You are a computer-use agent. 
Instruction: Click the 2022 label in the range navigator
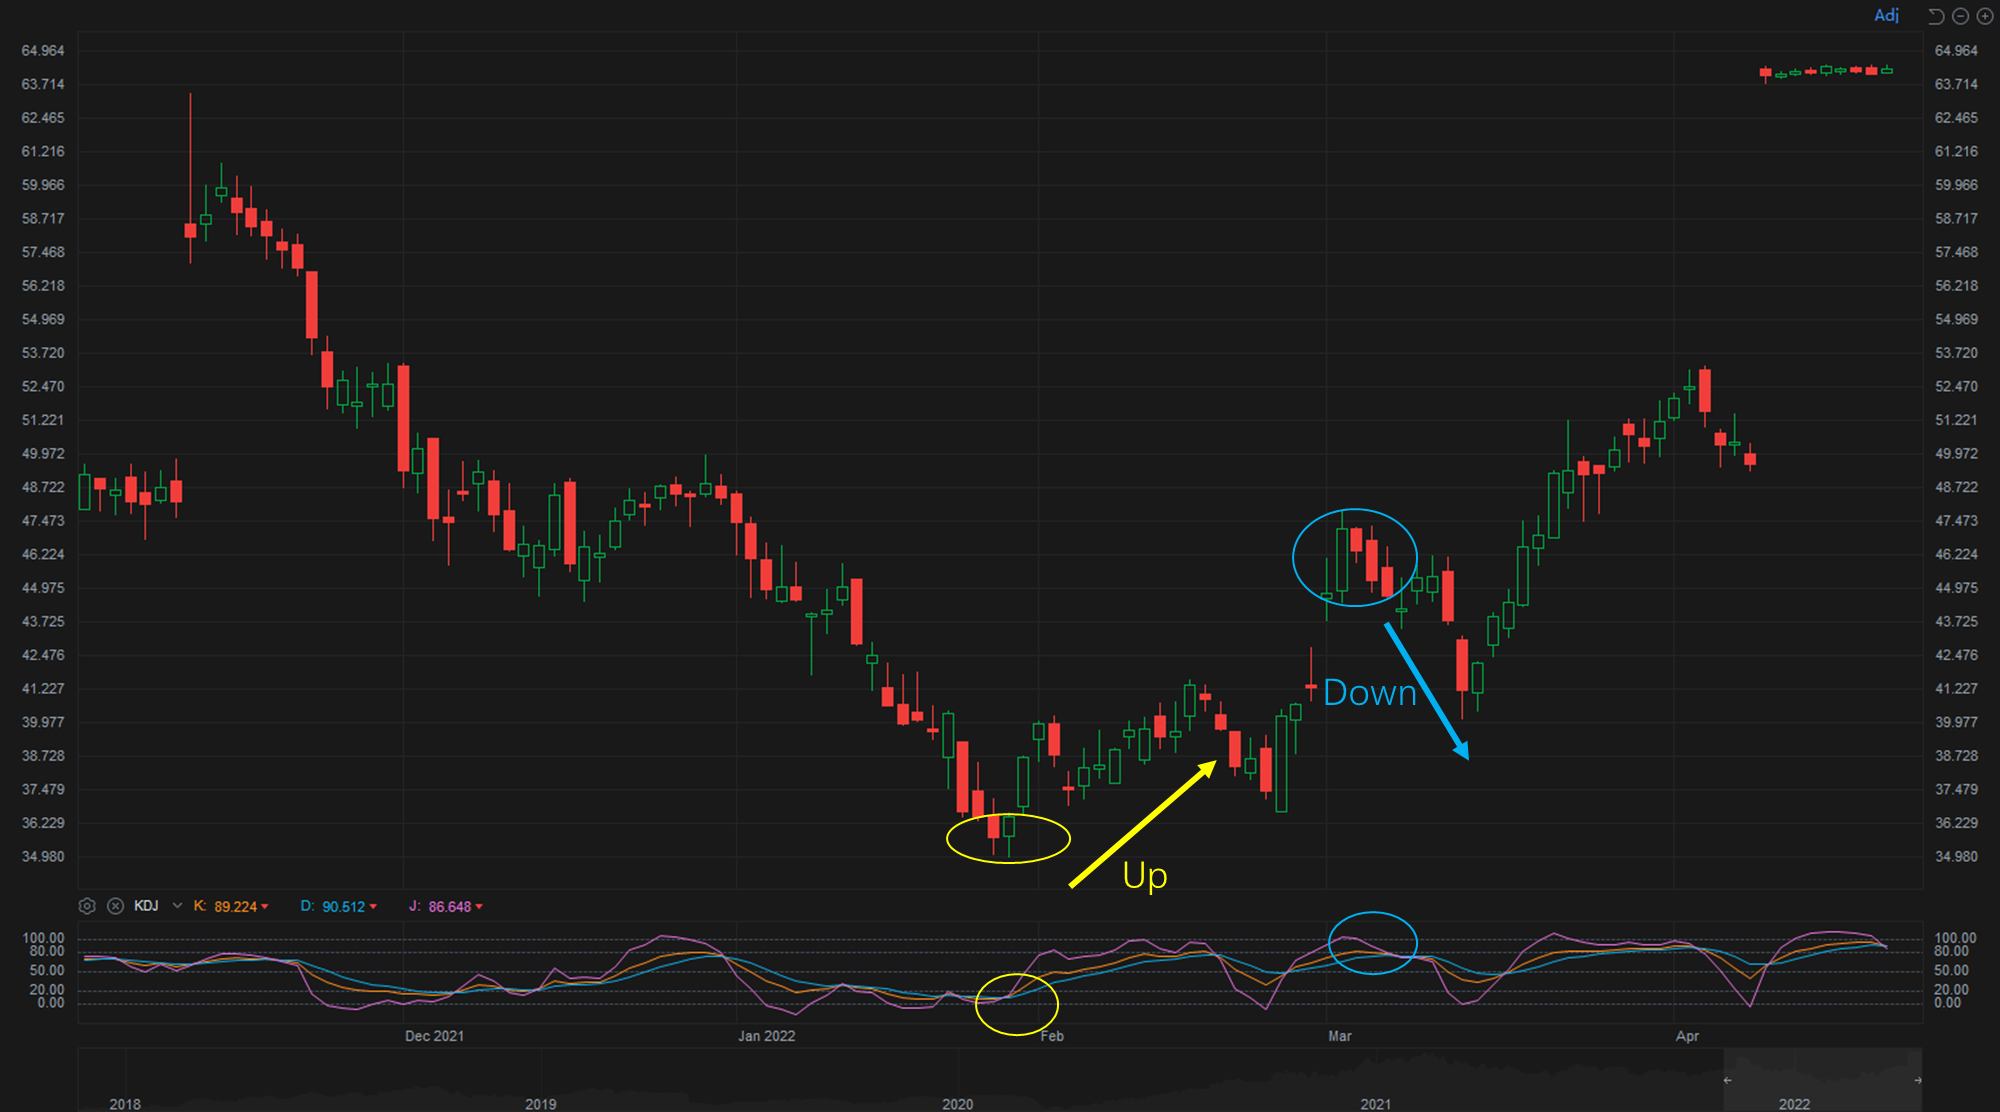(x=1794, y=1104)
